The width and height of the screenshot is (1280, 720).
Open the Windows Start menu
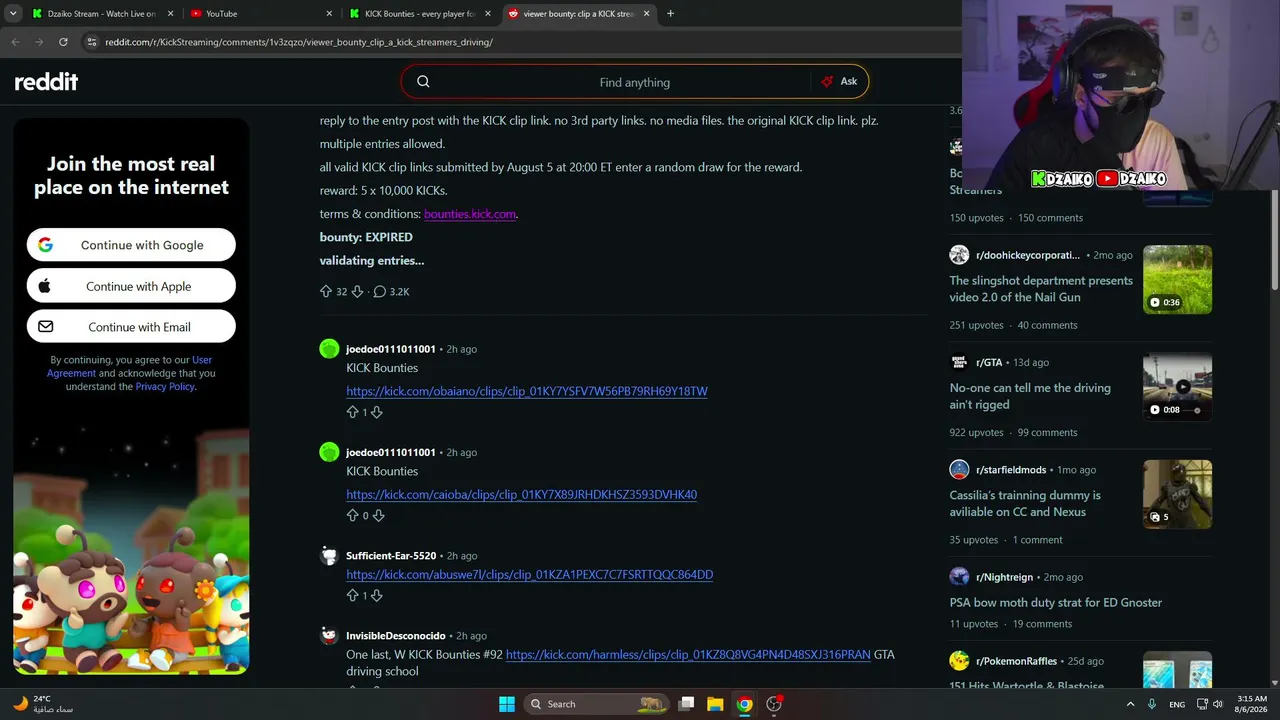pyautogui.click(x=507, y=704)
